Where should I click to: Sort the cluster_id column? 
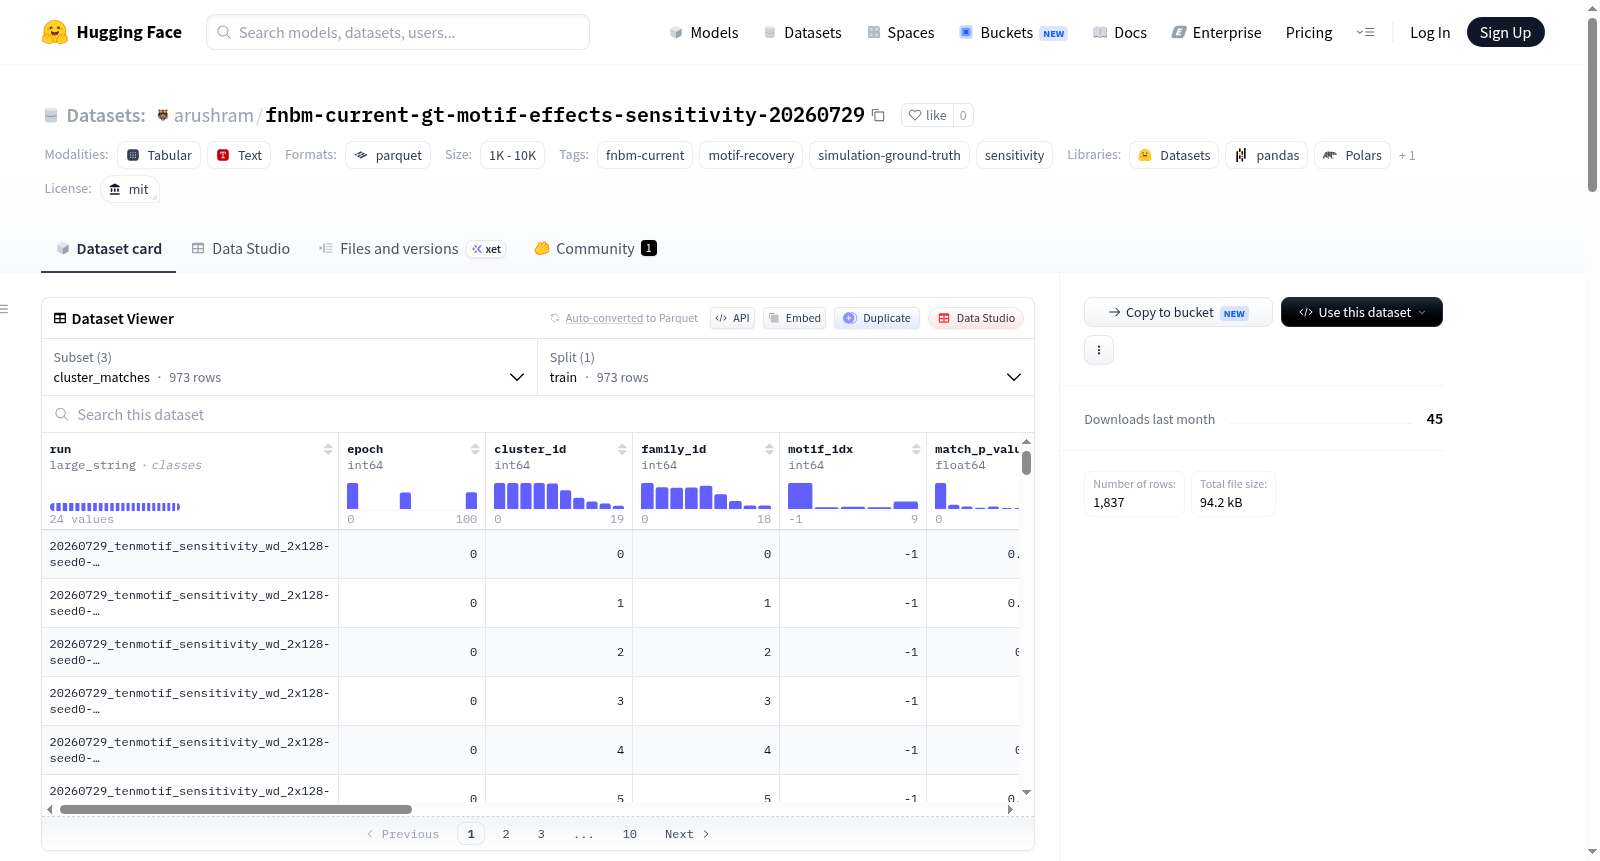(622, 449)
